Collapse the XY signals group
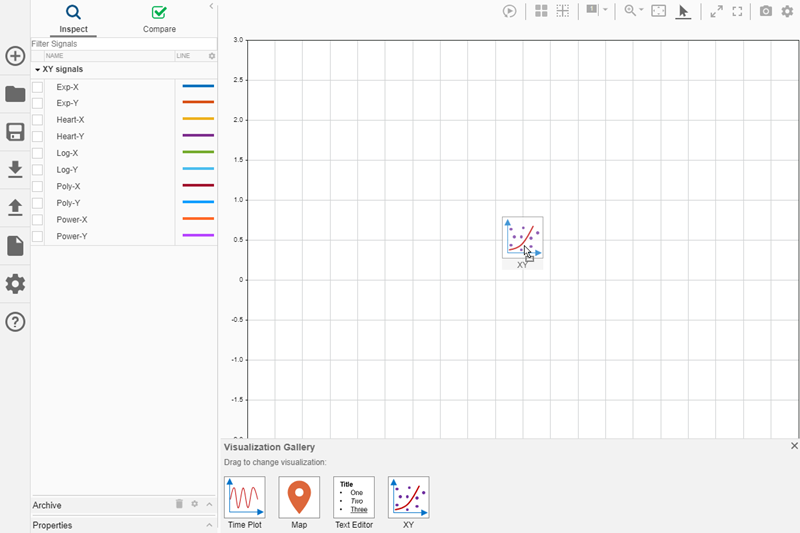 coord(37,69)
